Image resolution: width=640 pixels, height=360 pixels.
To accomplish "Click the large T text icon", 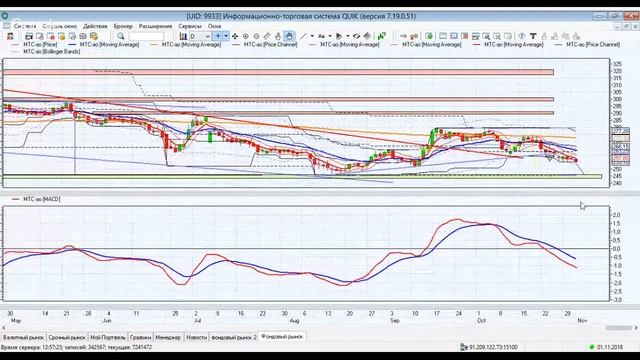I will (533, 36).
